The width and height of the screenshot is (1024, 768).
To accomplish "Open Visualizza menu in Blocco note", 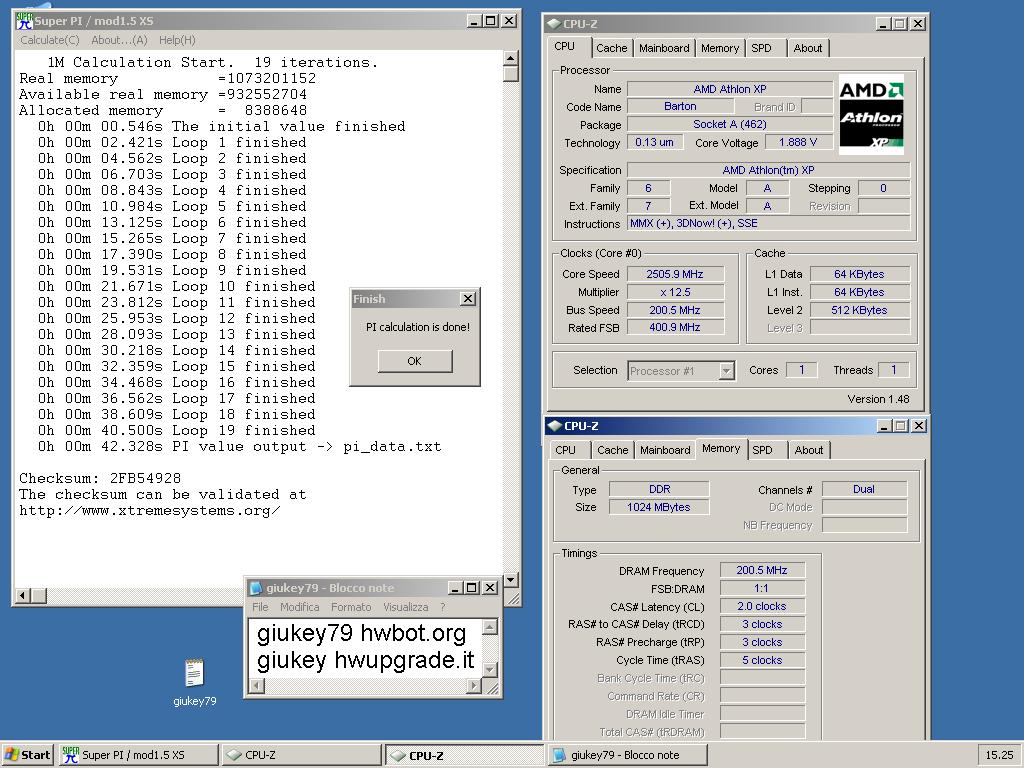I will click(406, 607).
